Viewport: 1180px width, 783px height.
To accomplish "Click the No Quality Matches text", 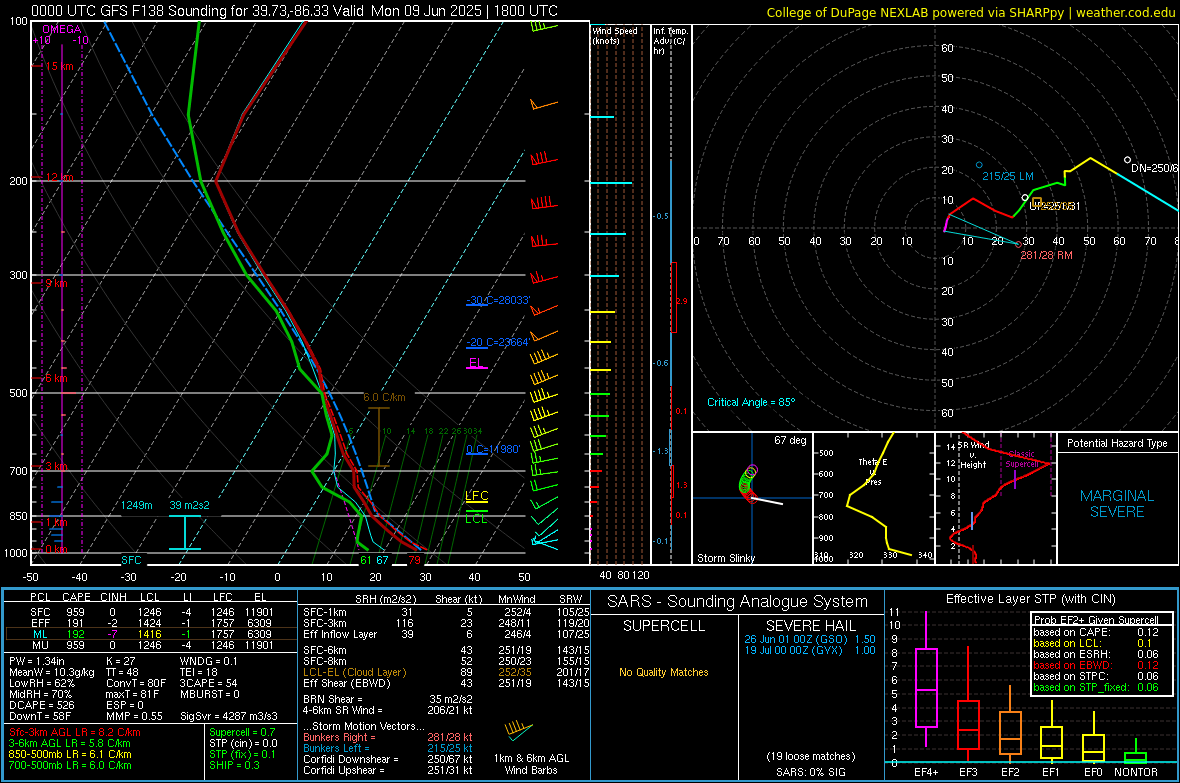I will point(664,672).
